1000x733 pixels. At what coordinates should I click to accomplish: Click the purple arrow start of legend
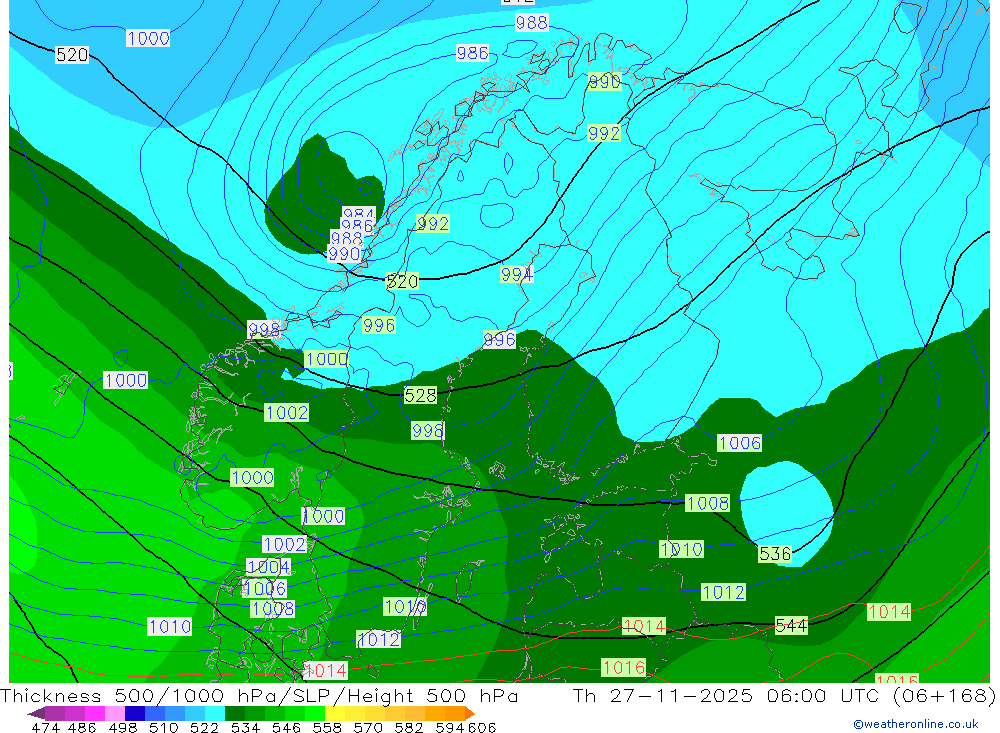click(36, 713)
